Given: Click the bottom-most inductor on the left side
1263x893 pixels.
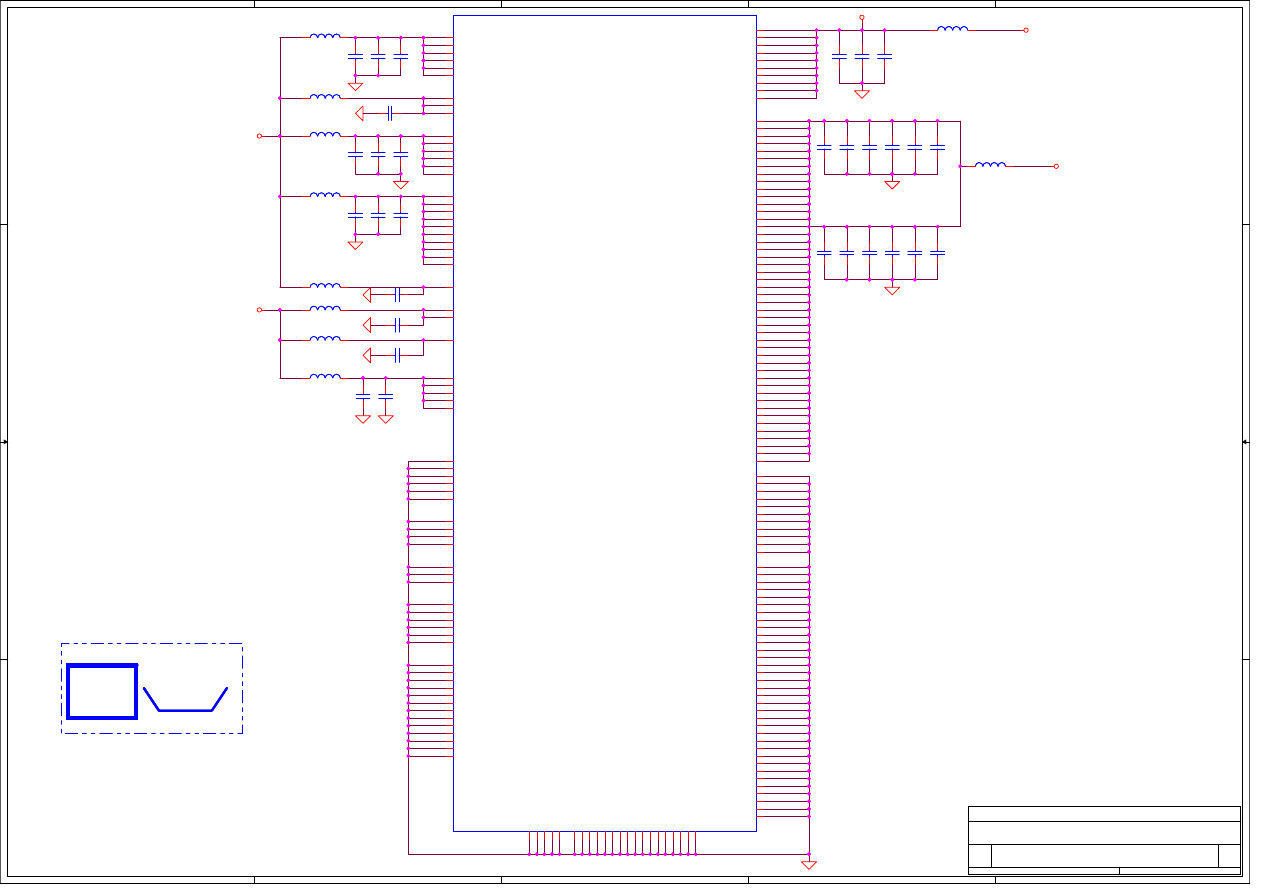Looking at the screenshot, I should (x=324, y=377).
